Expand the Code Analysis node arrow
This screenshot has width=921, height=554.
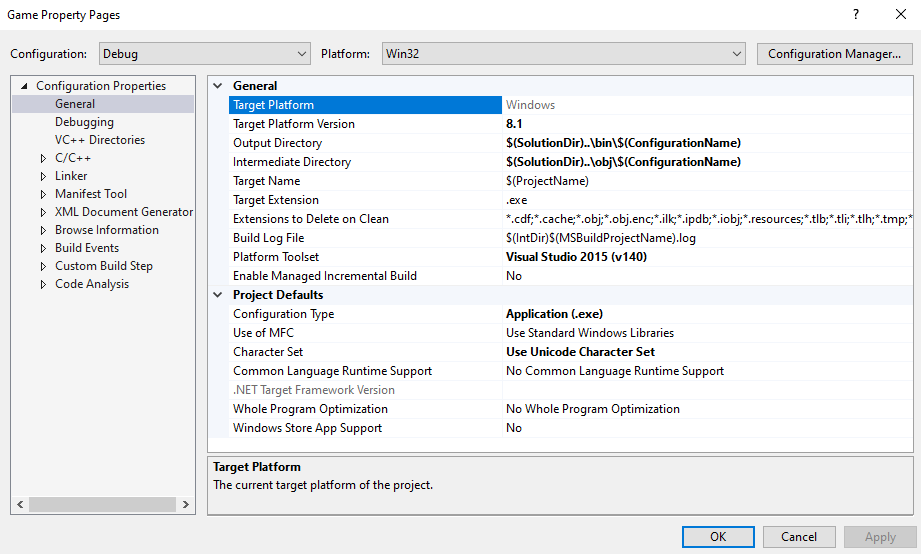point(43,284)
